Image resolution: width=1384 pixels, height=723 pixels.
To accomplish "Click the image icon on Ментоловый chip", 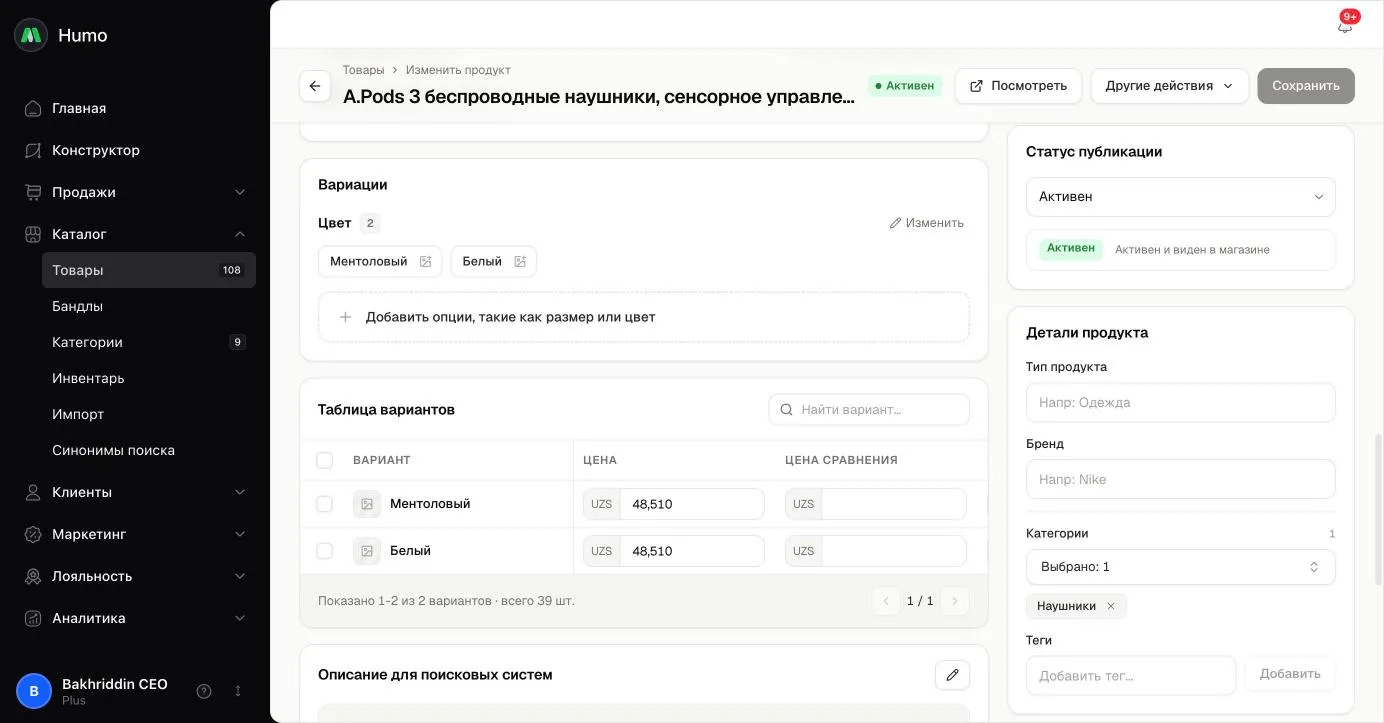I will [425, 261].
